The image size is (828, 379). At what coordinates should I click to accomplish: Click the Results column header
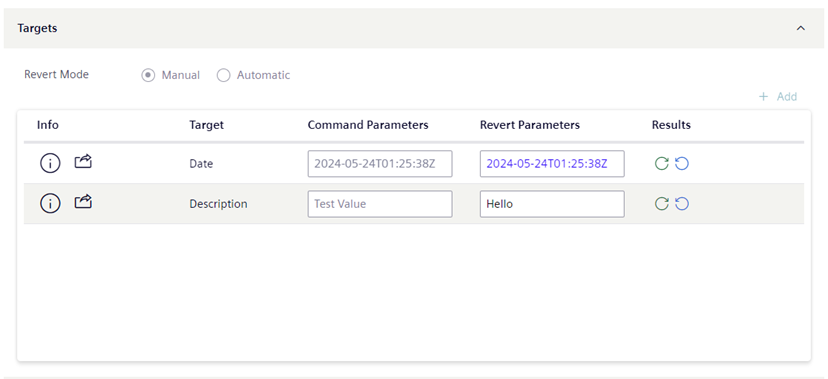tap(671, 125)
